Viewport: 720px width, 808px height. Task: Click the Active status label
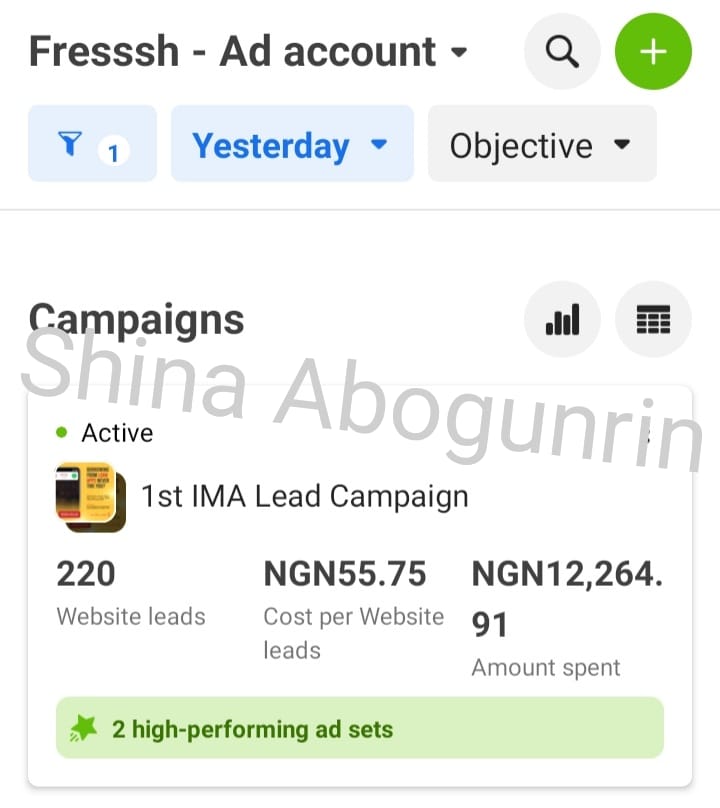click(x=117, y=433)
